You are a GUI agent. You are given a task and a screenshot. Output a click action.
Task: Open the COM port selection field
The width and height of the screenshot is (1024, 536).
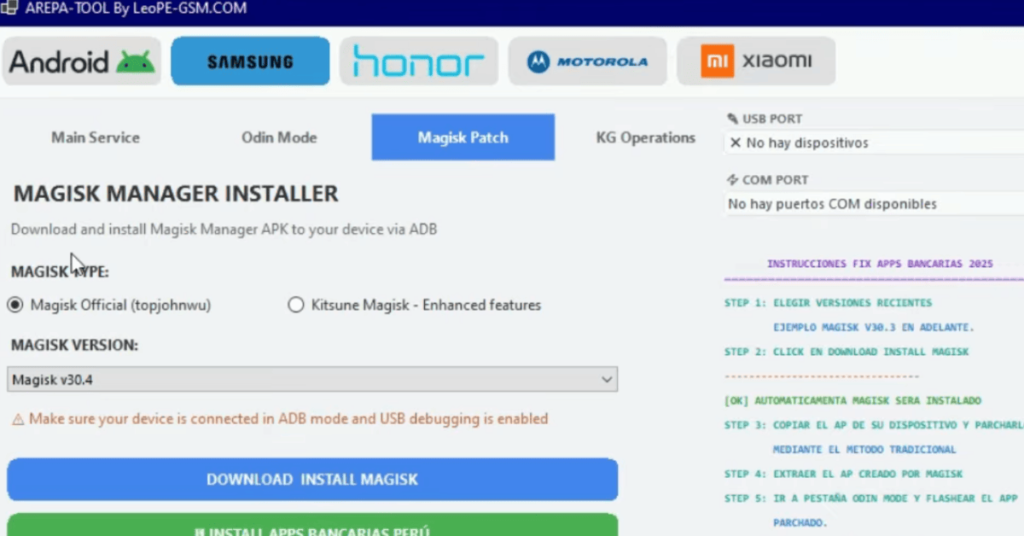click(874, 204)
